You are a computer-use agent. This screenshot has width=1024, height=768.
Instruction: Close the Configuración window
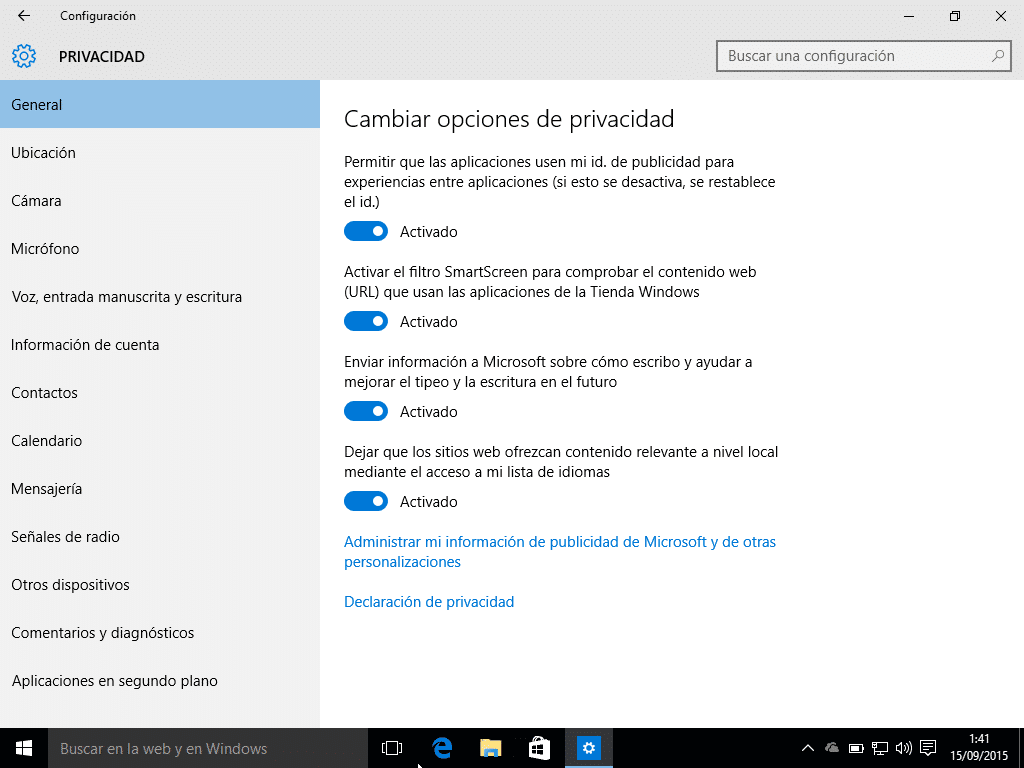tap(1000, 16)
